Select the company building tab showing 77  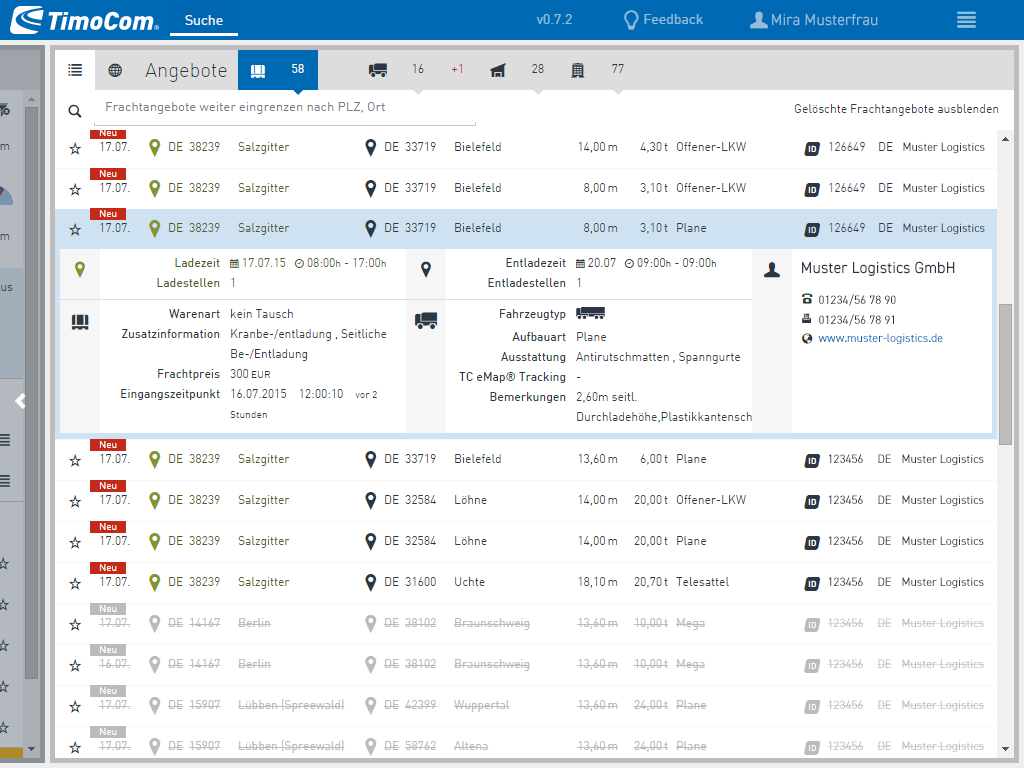tap(597, 69)
